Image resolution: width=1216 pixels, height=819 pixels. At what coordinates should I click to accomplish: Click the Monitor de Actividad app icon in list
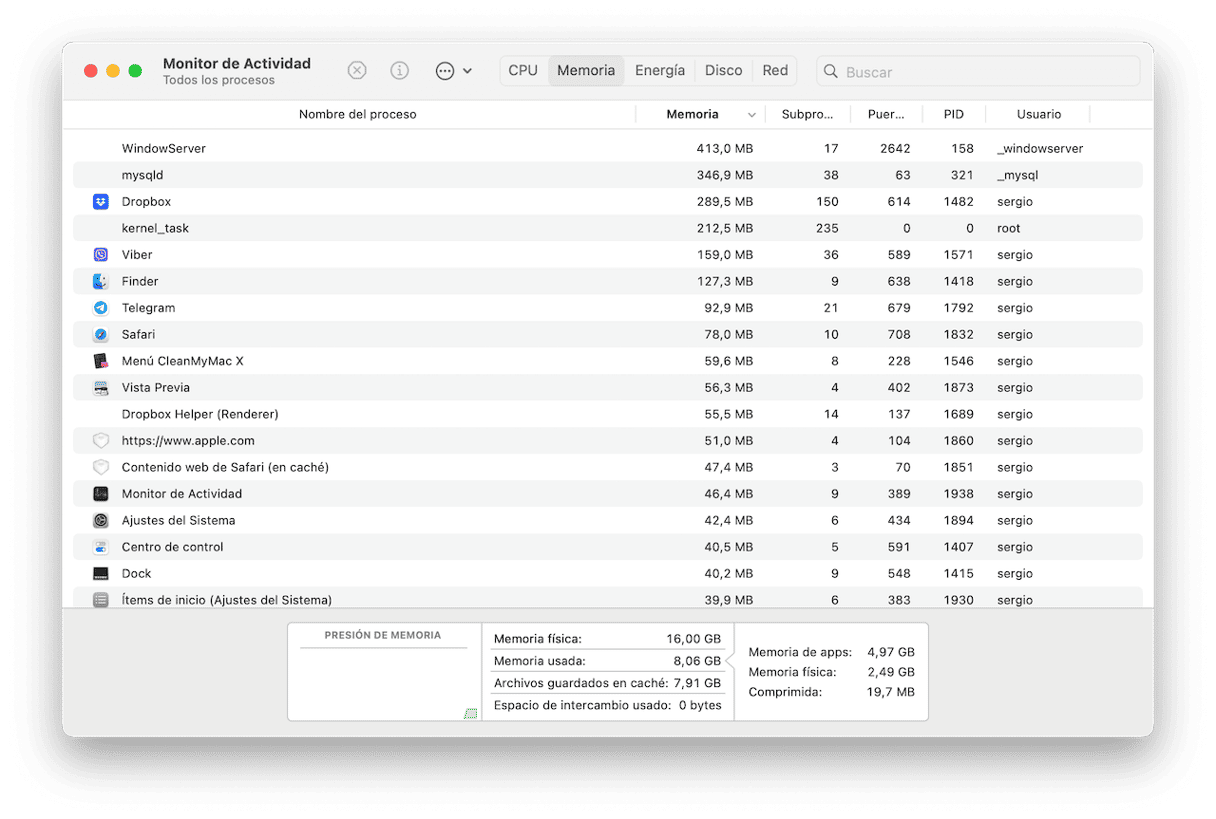pos(100,494)
